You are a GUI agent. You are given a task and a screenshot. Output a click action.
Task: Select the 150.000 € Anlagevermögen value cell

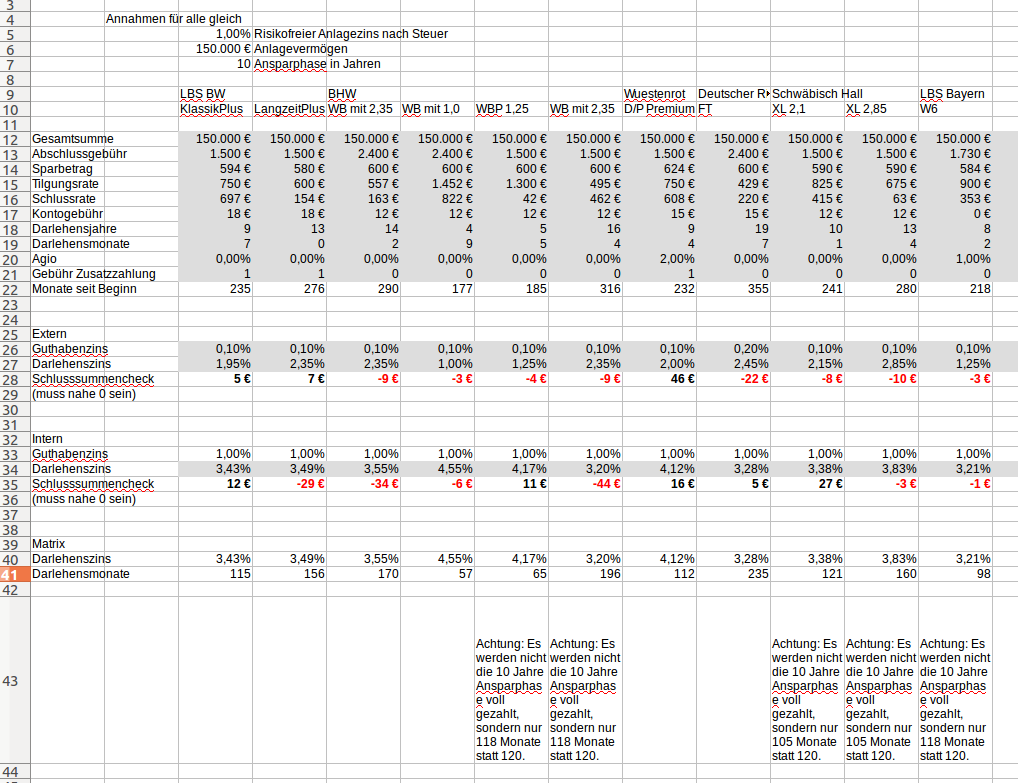(x=216, y=49)
